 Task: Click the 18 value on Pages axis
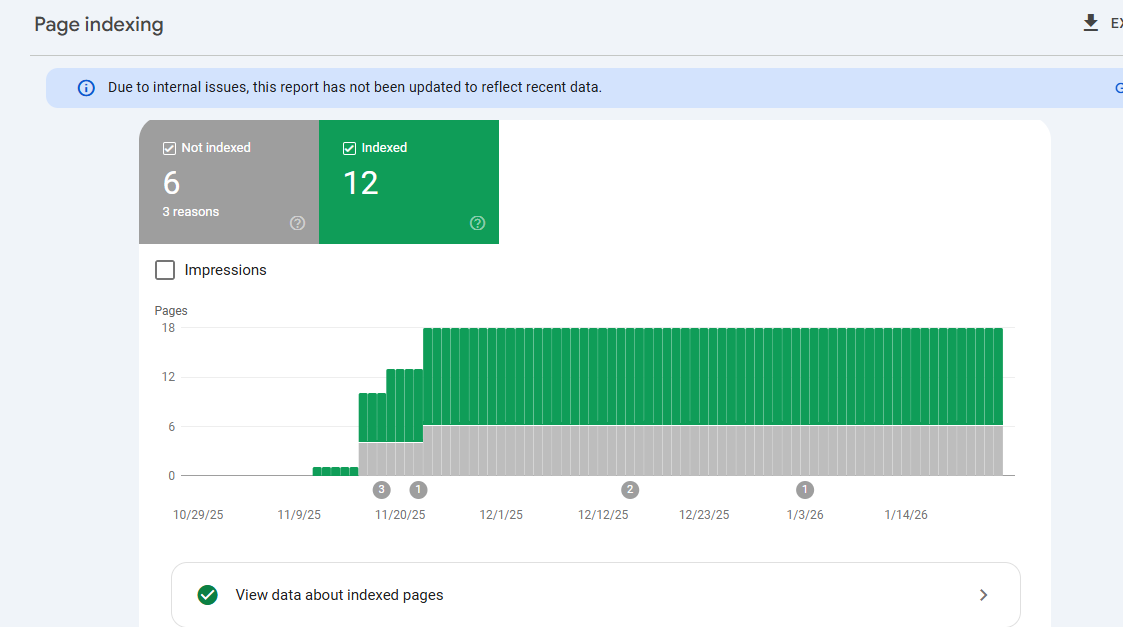coord(168,328)
